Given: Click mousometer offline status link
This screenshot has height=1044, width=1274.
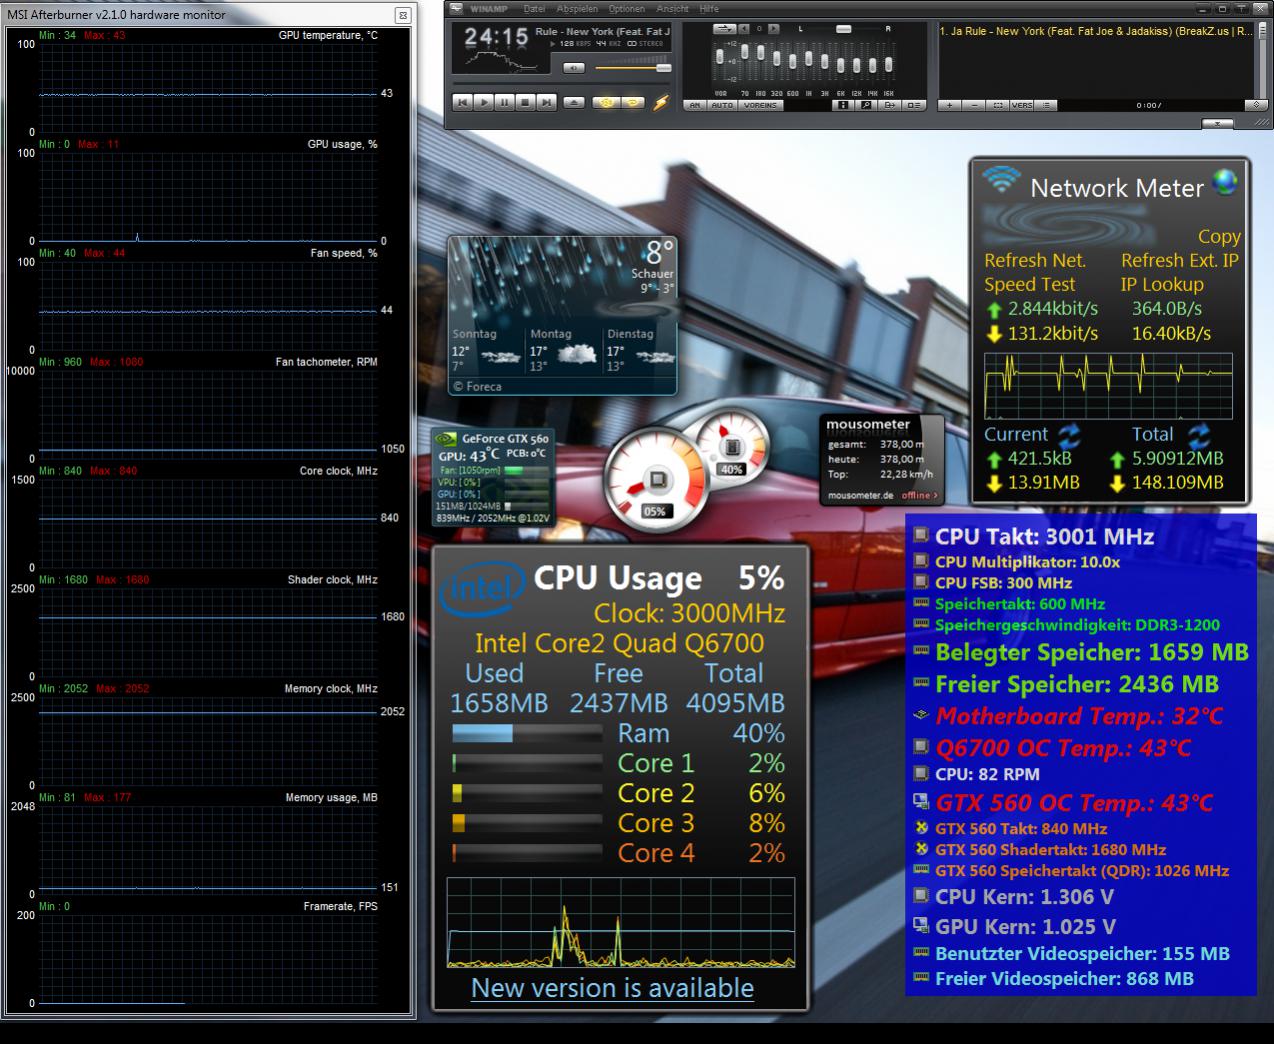Looking at the screenshot, I should click(x=919, y=495).
